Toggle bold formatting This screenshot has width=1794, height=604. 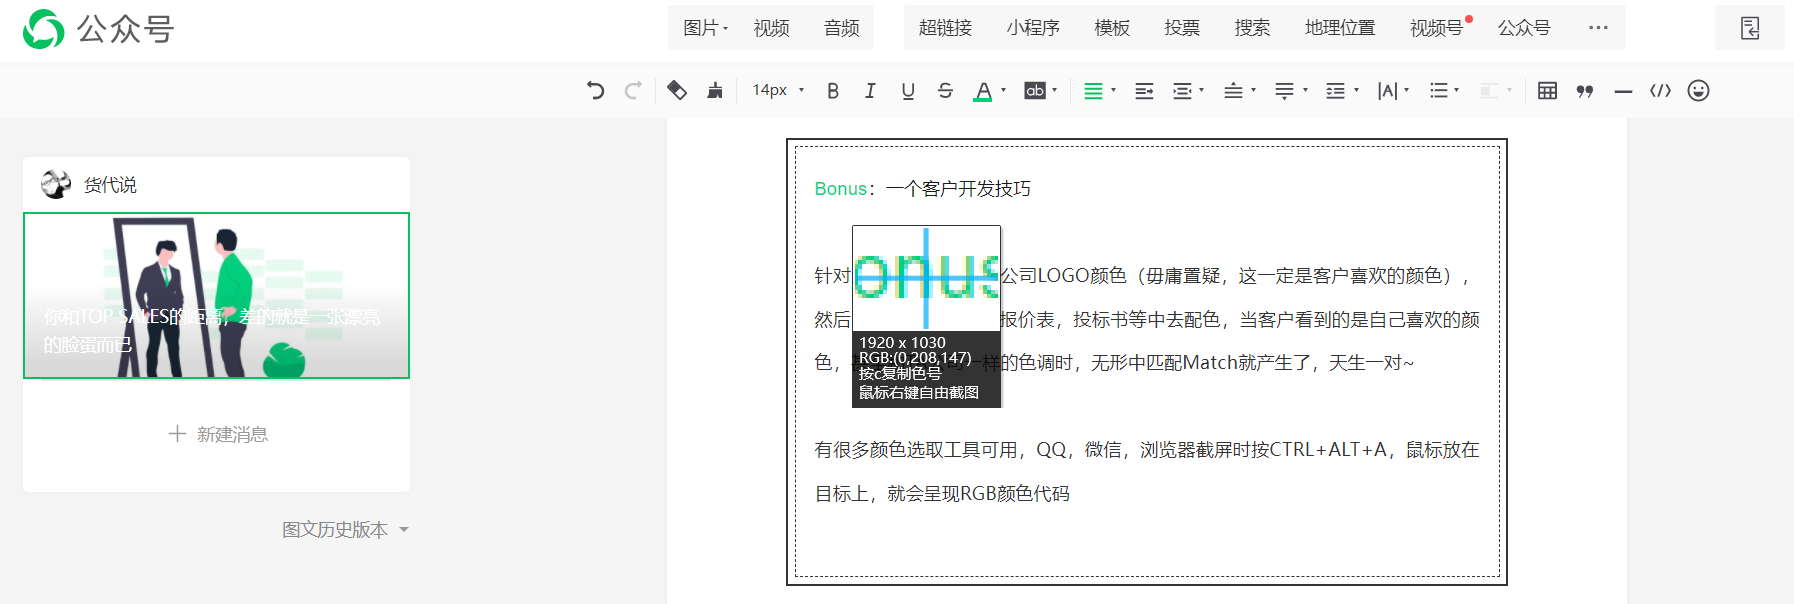832,91
